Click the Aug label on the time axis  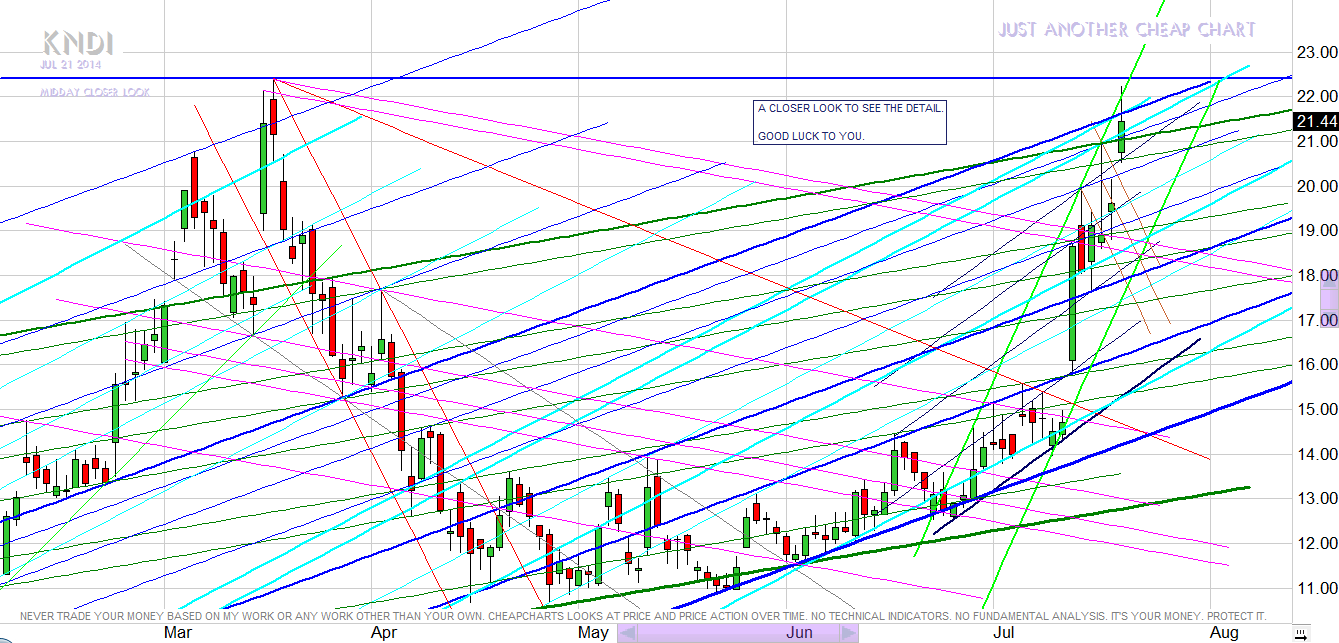(x=1223, y=632)
